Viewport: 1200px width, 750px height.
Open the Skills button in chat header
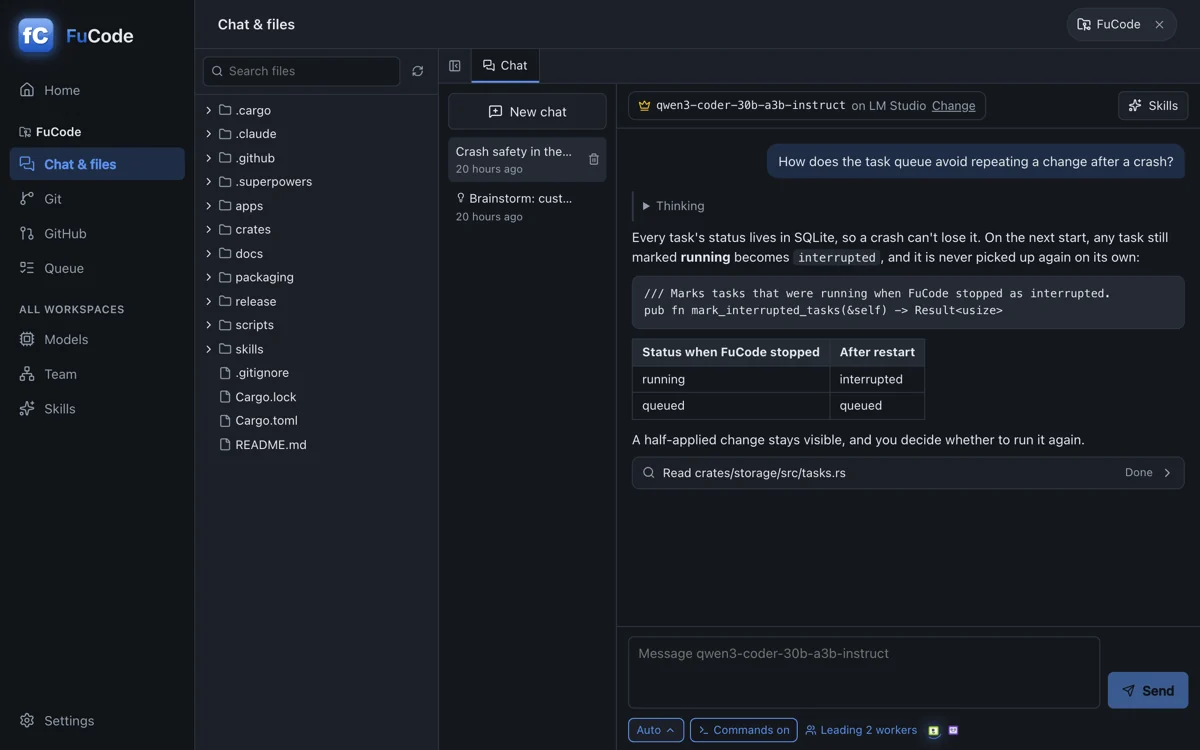[1153, 106]
